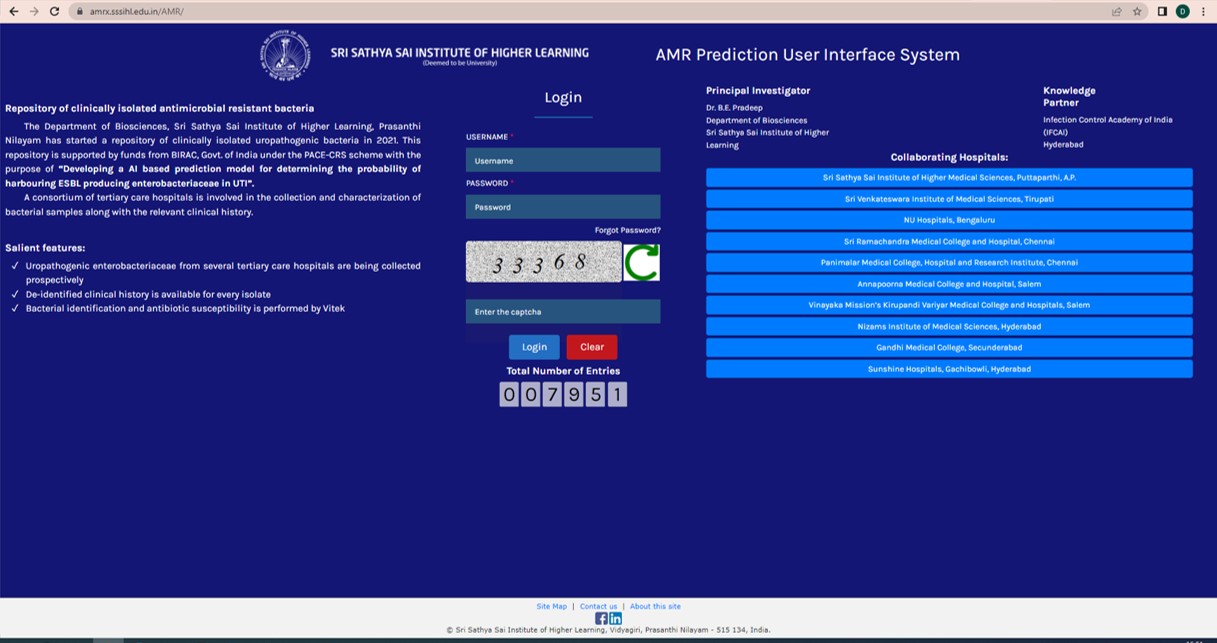Open the Chrome three-dot menu
Viewport: 1217px width, 643px height.
pyautogui.click(x=1203, y=11)
